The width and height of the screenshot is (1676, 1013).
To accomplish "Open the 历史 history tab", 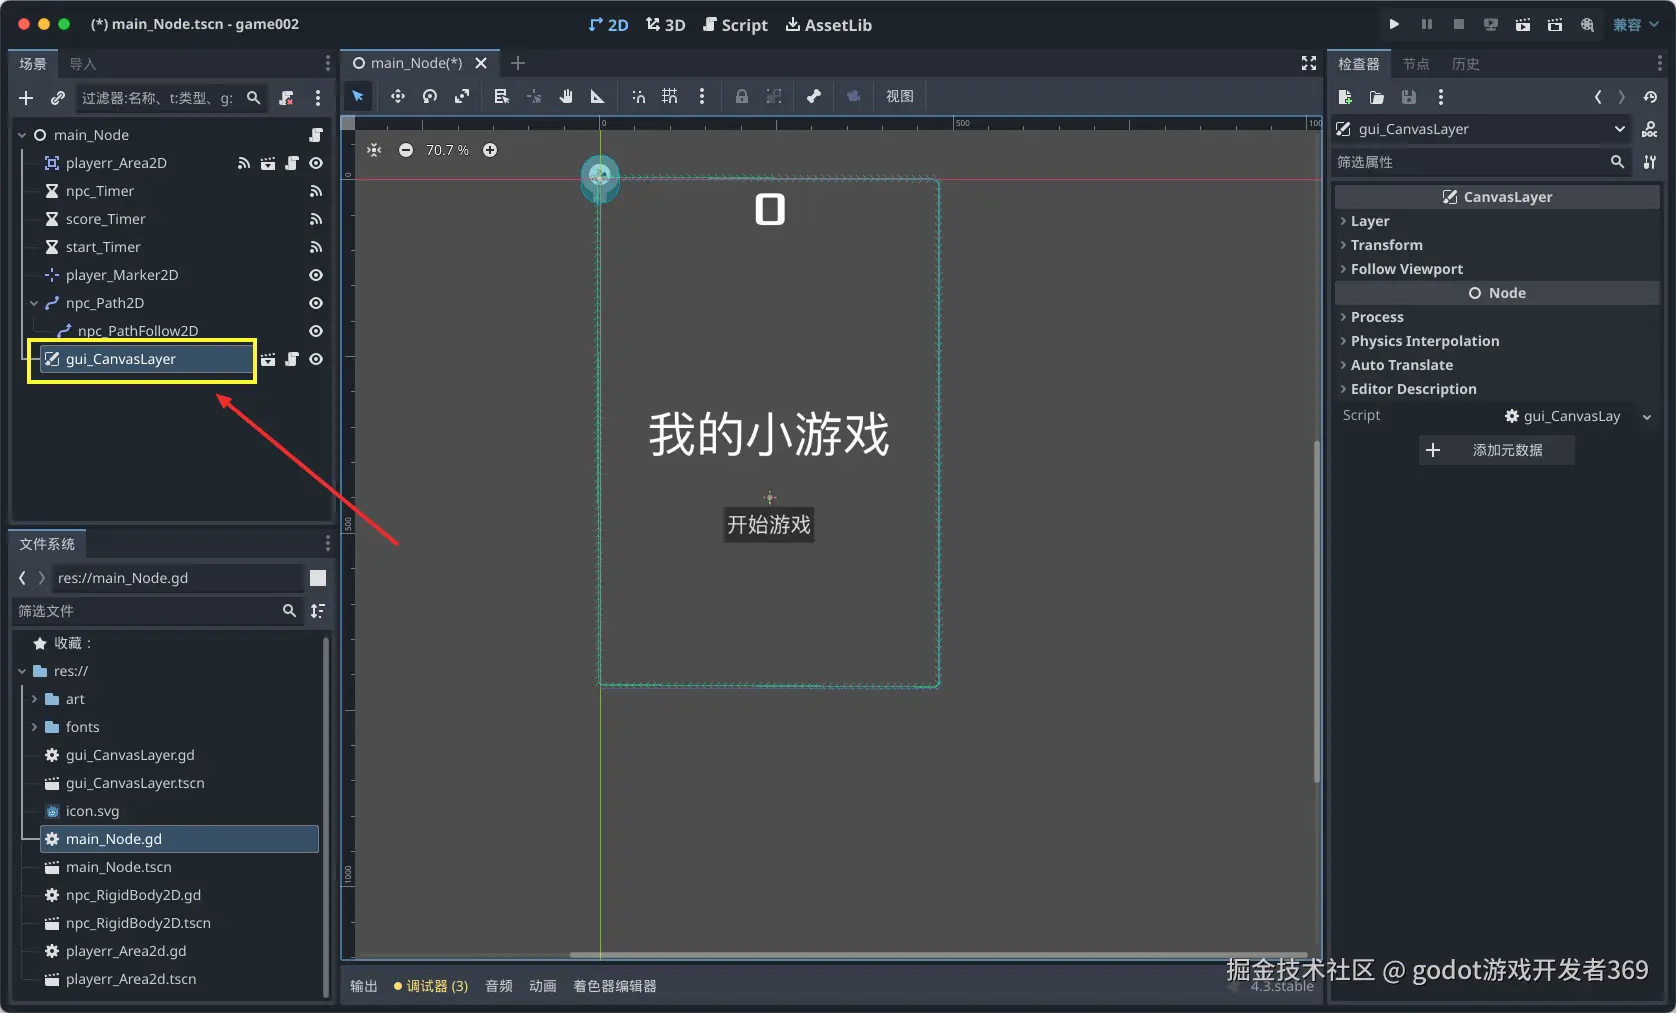I will coord(1466,64).
